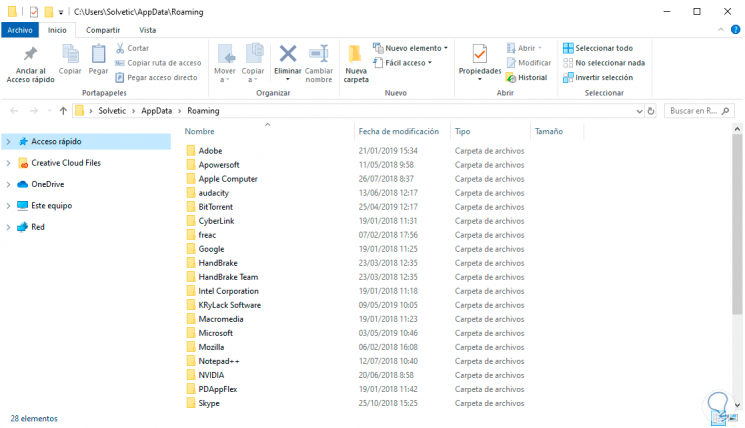Click Pin to Quick access (Anclar al Acceso rápido)
The height and width of the screenshot is (428, 745).
[x=30, y=64]
